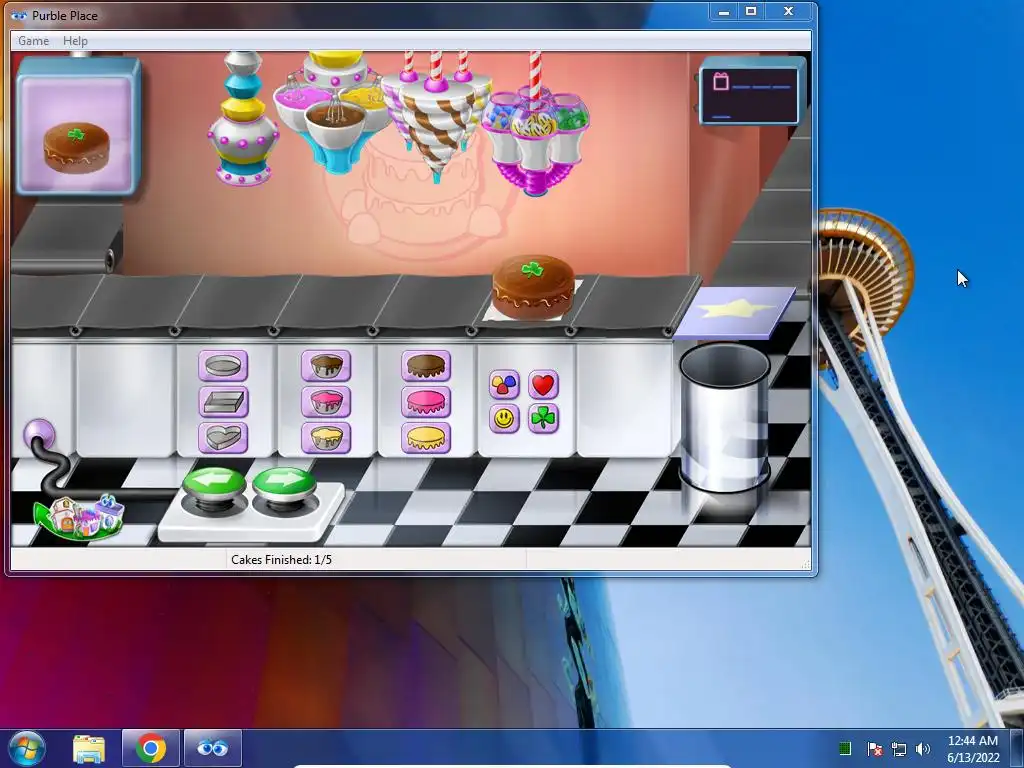
Task: Select the round cake pan button
Action: point(223,366)
